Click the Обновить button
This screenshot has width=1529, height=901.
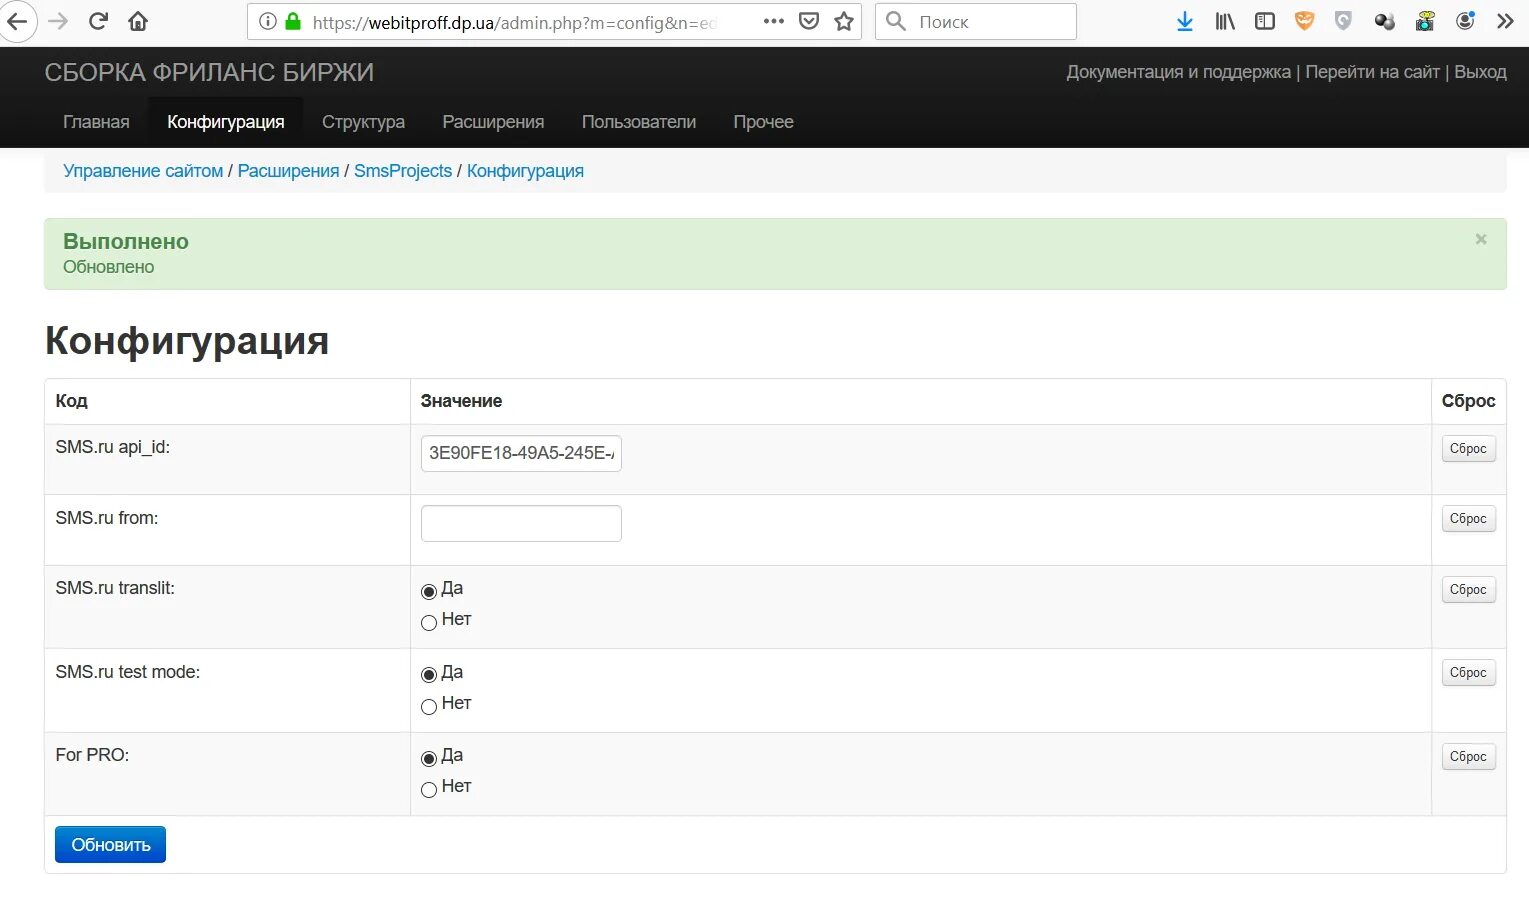(x=110, y=844)
